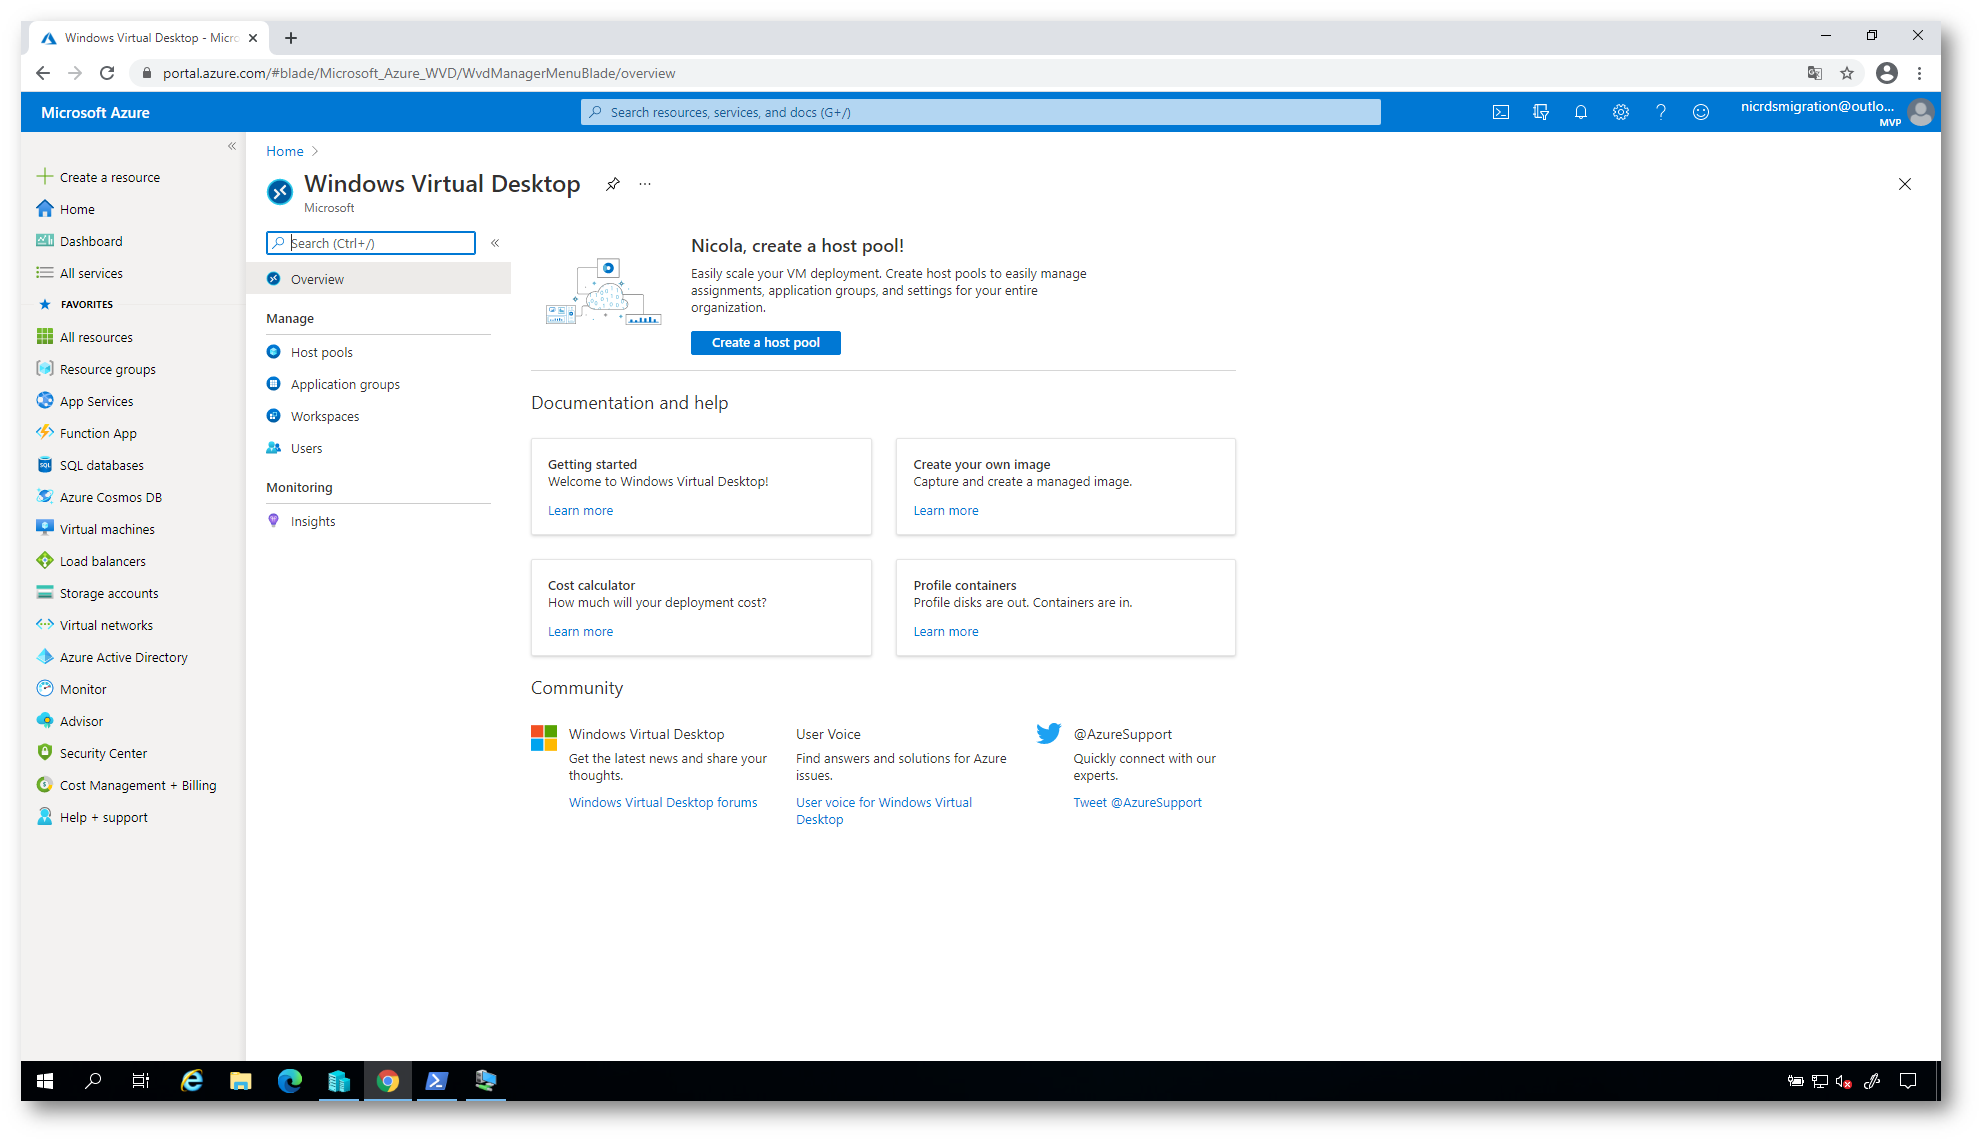Open Windows Virtual Desktop forums link

(663, 802)
